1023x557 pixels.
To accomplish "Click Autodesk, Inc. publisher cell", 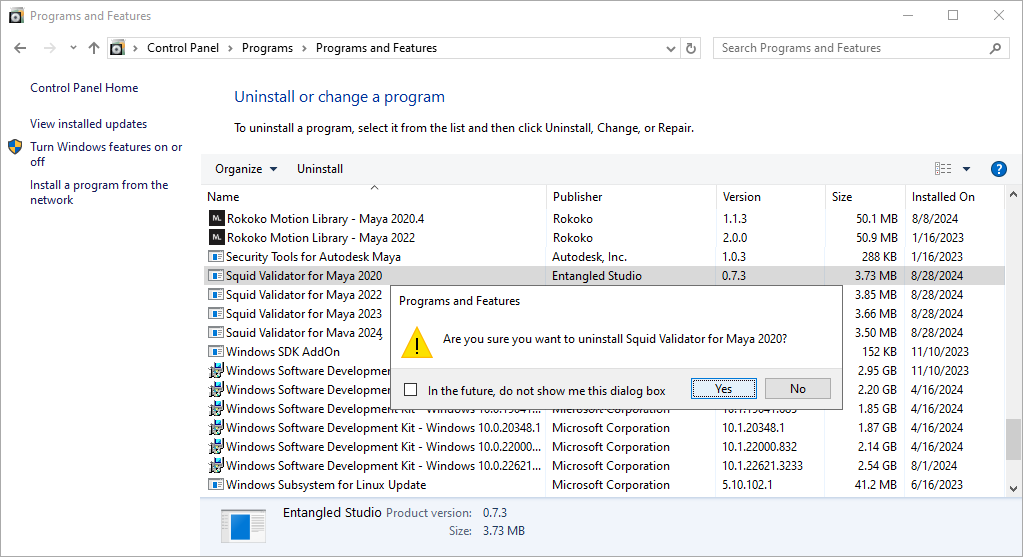I will pos(589,257).
